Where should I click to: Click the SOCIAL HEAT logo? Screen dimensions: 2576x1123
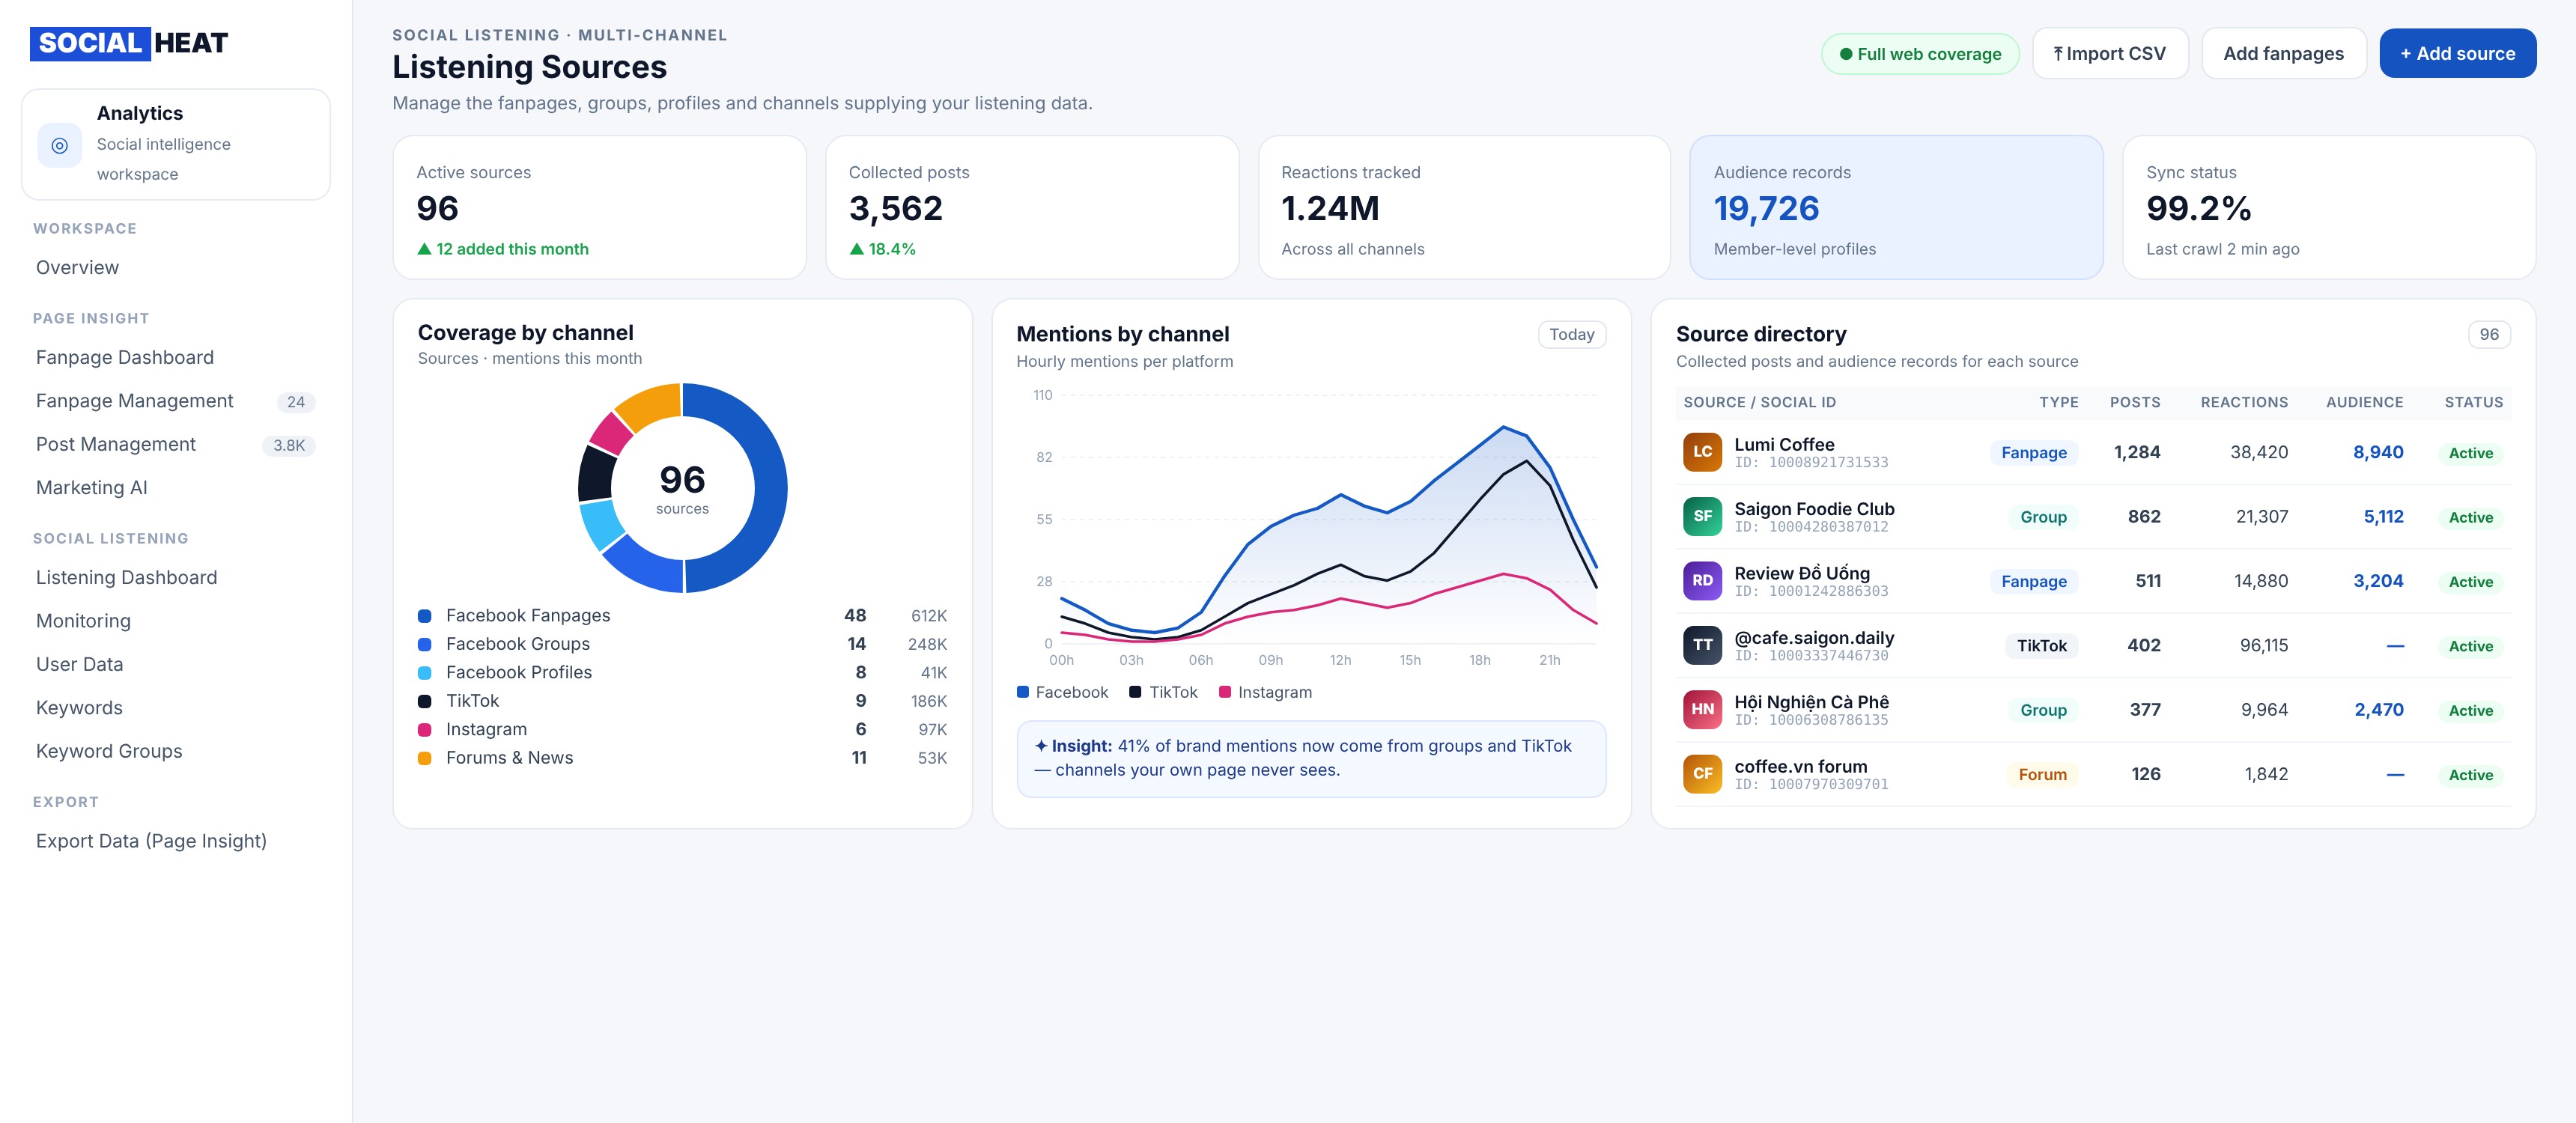point(129,43)
